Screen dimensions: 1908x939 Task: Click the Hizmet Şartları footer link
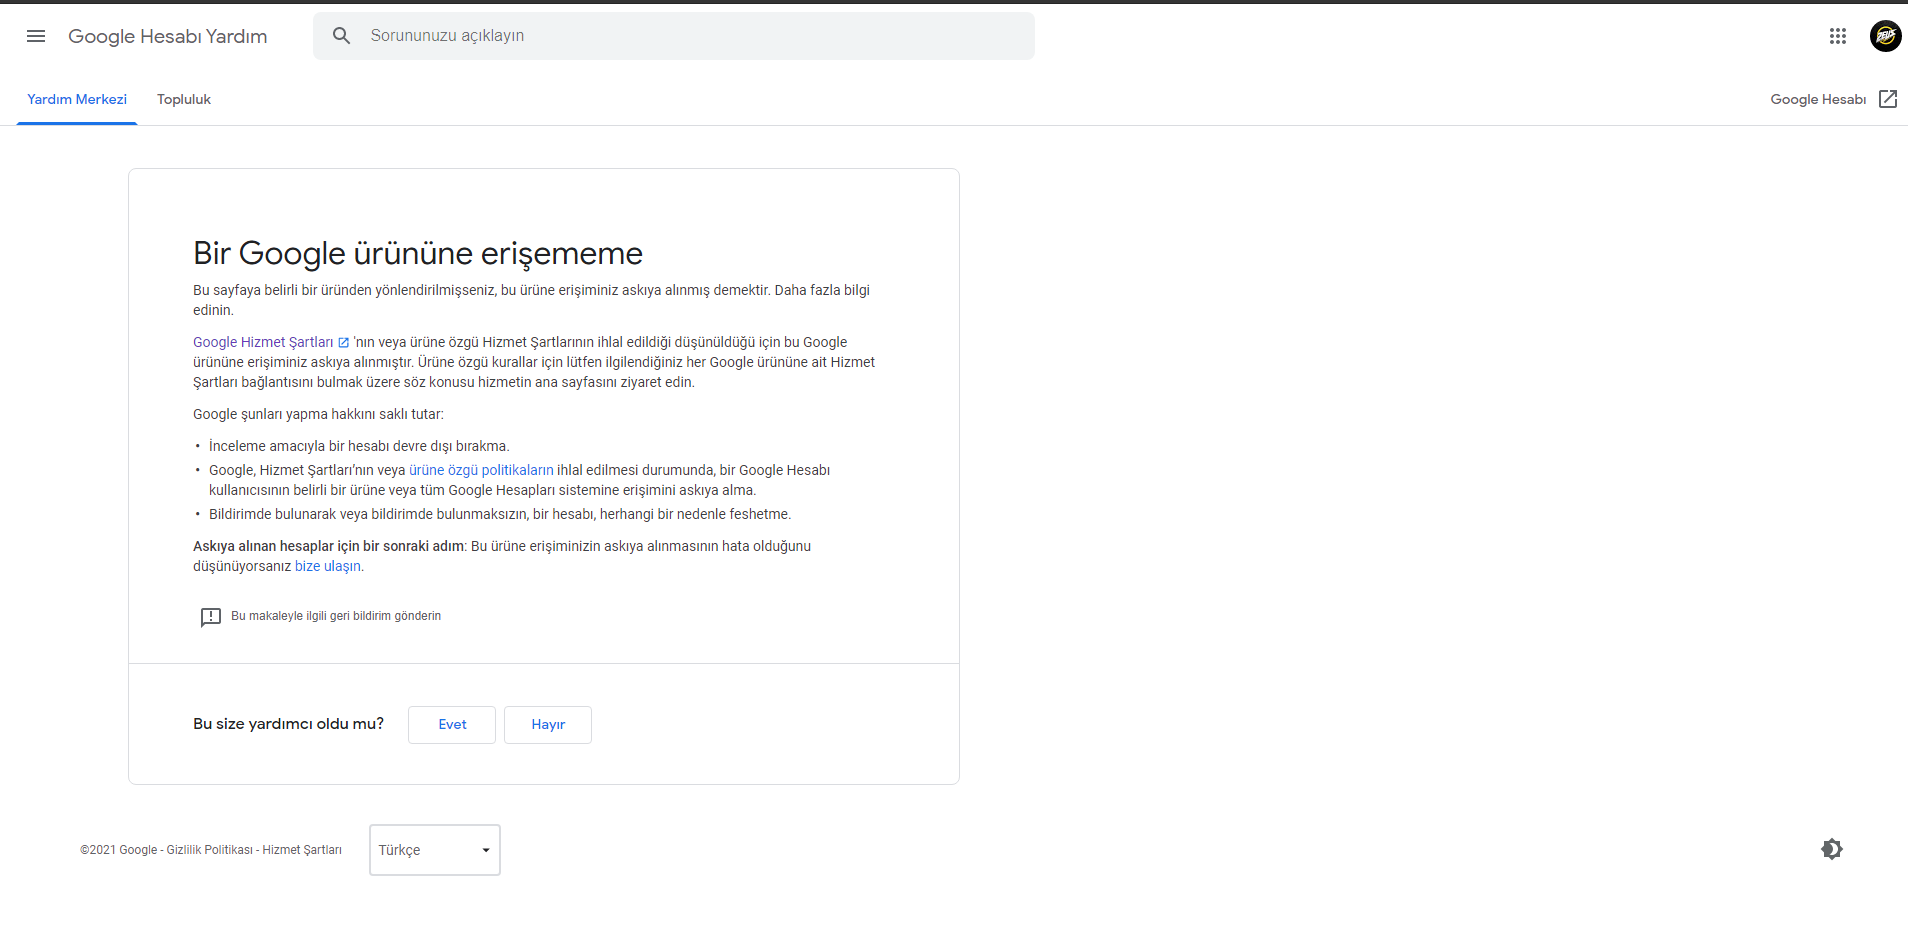pos(302,850)
